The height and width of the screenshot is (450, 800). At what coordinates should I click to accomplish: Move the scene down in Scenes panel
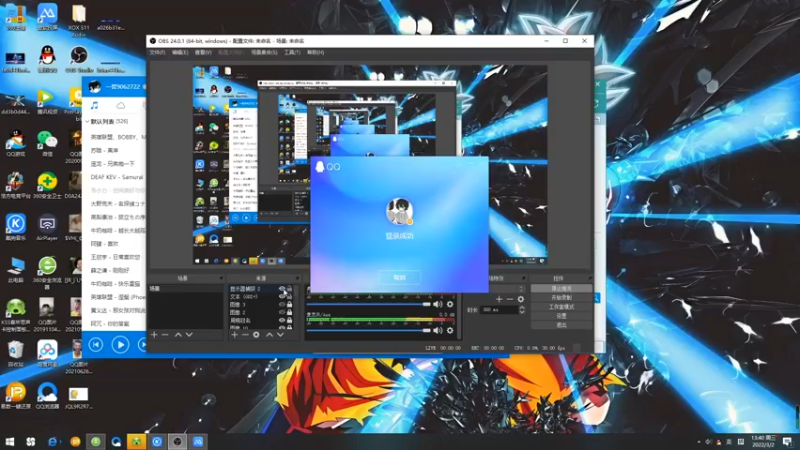(x=189, y=335)
